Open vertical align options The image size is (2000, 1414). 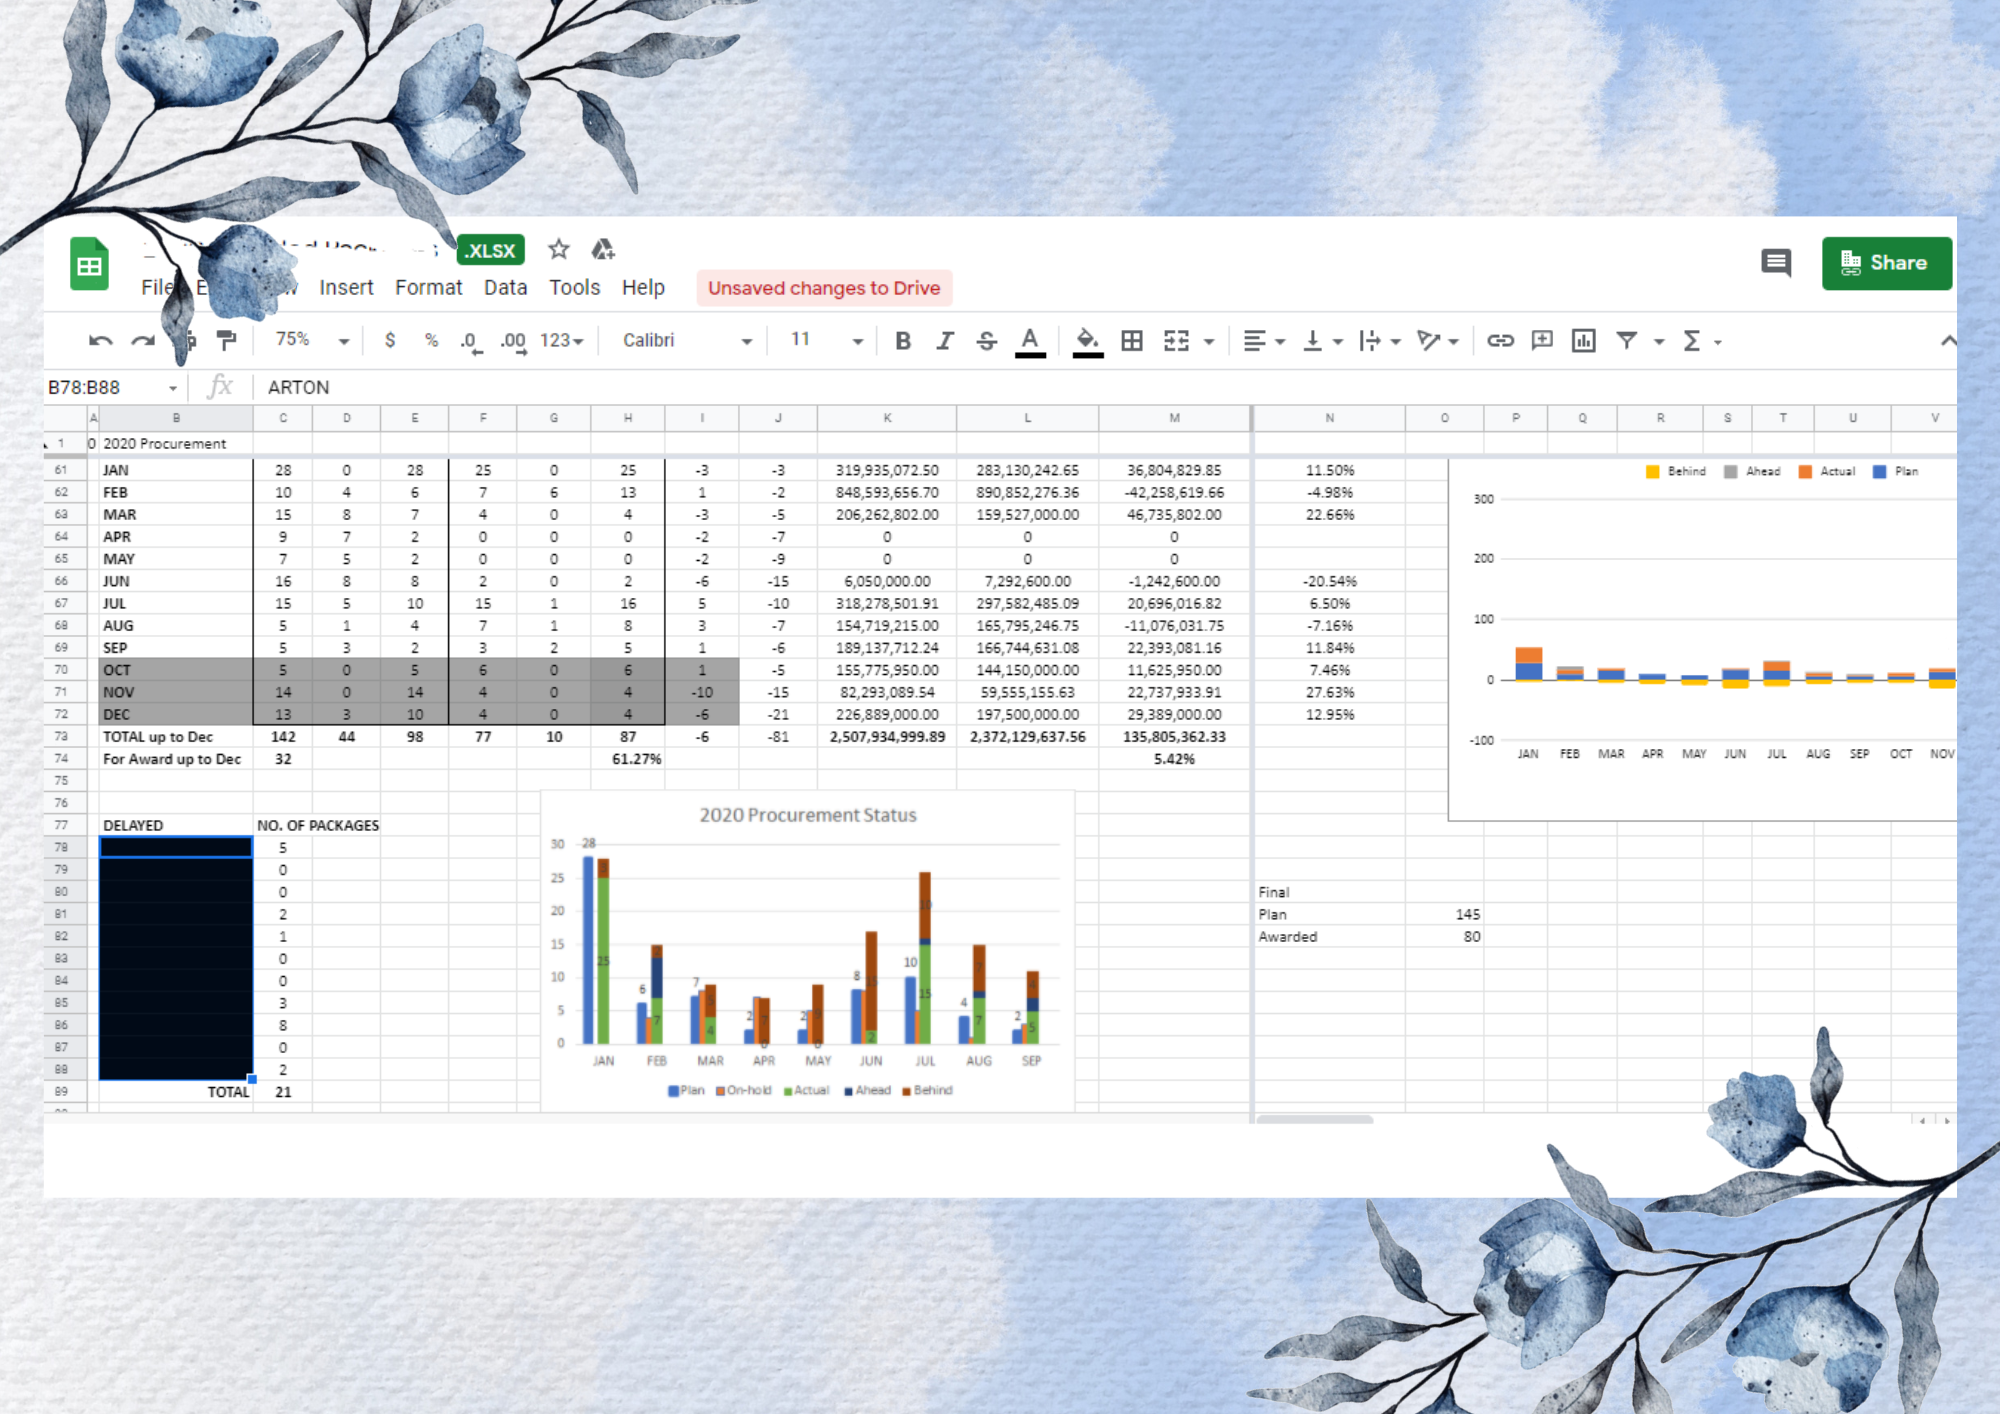[x=1322, y=341]
